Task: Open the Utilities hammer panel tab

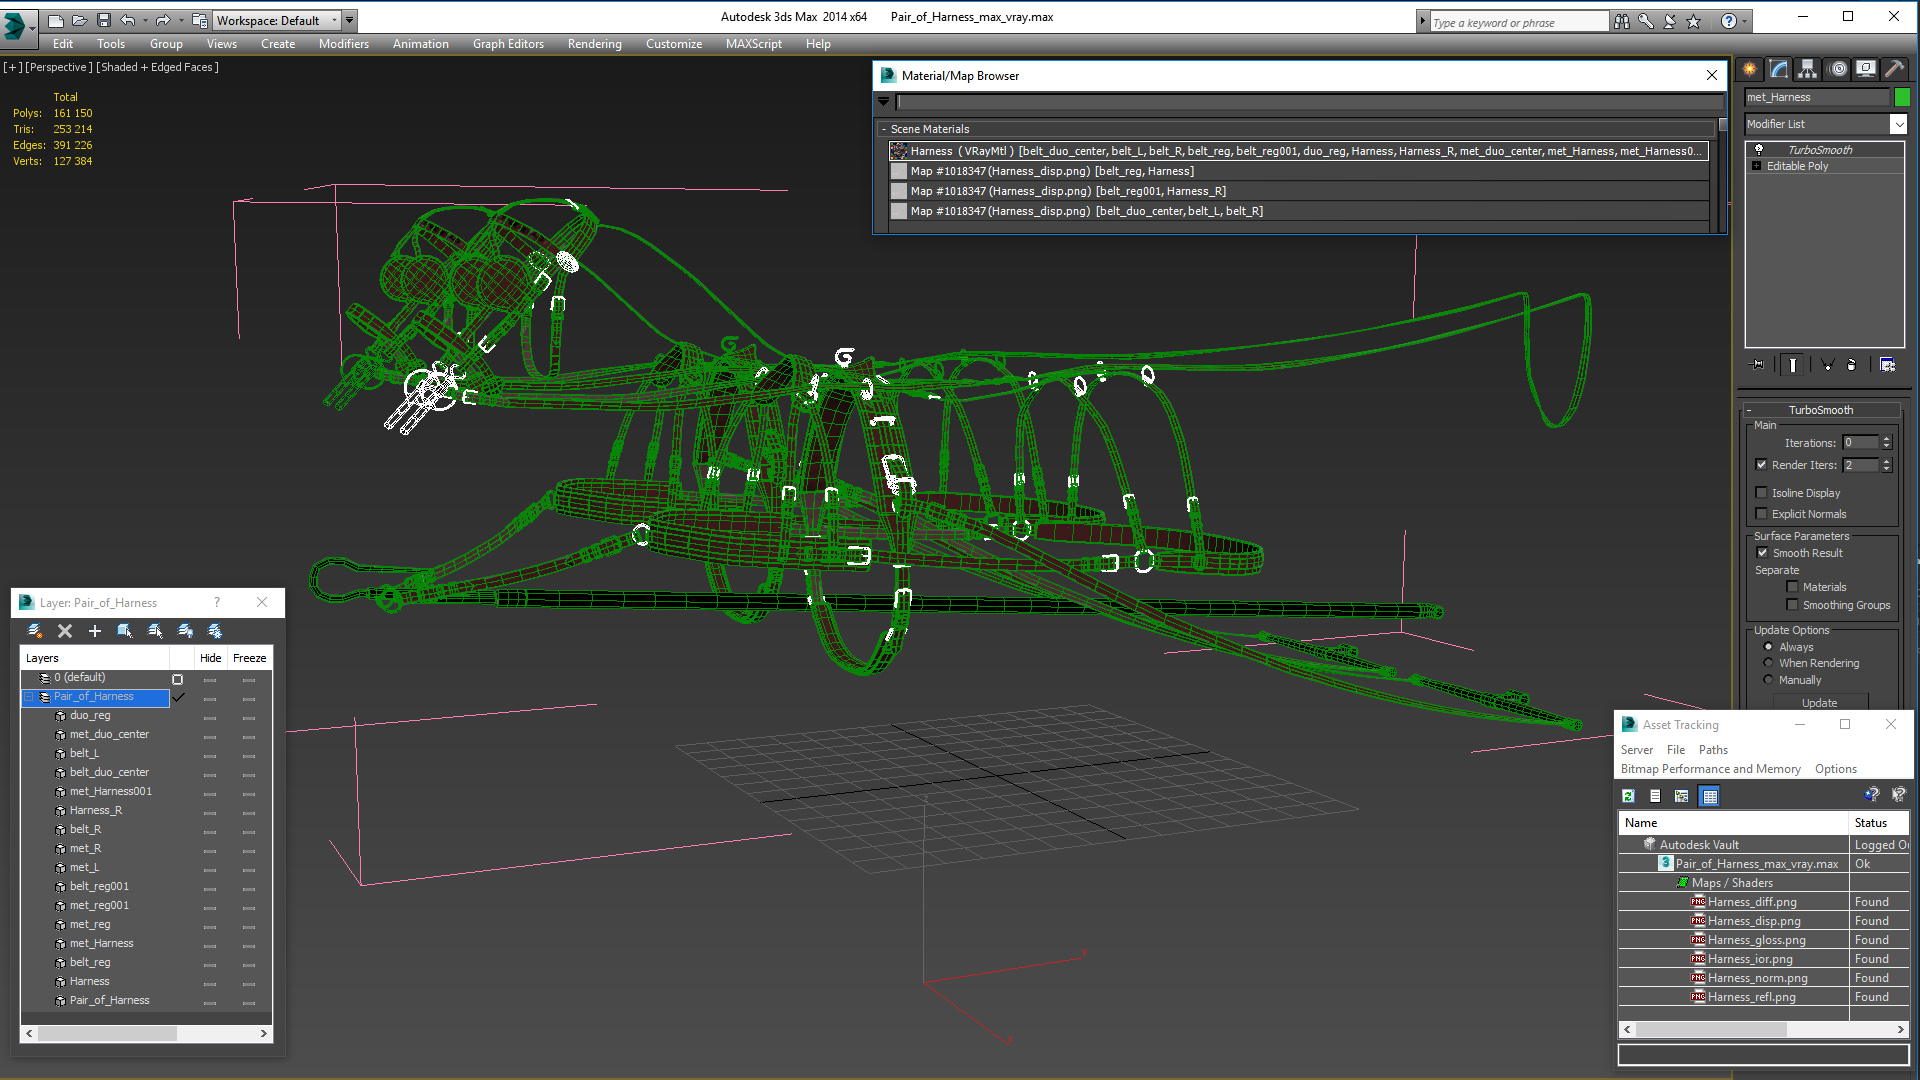Action: pyautogui.click(x=1894, y=69)
